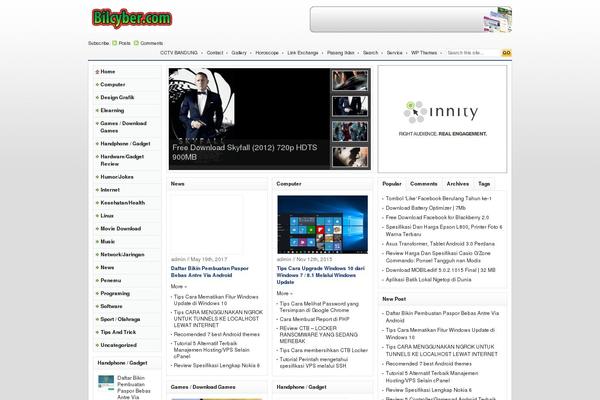Open Aplikasi Batik Lokal Ngetop di Dunia
The height and width of the screenshot is (400, 600).
pos(428,280)
